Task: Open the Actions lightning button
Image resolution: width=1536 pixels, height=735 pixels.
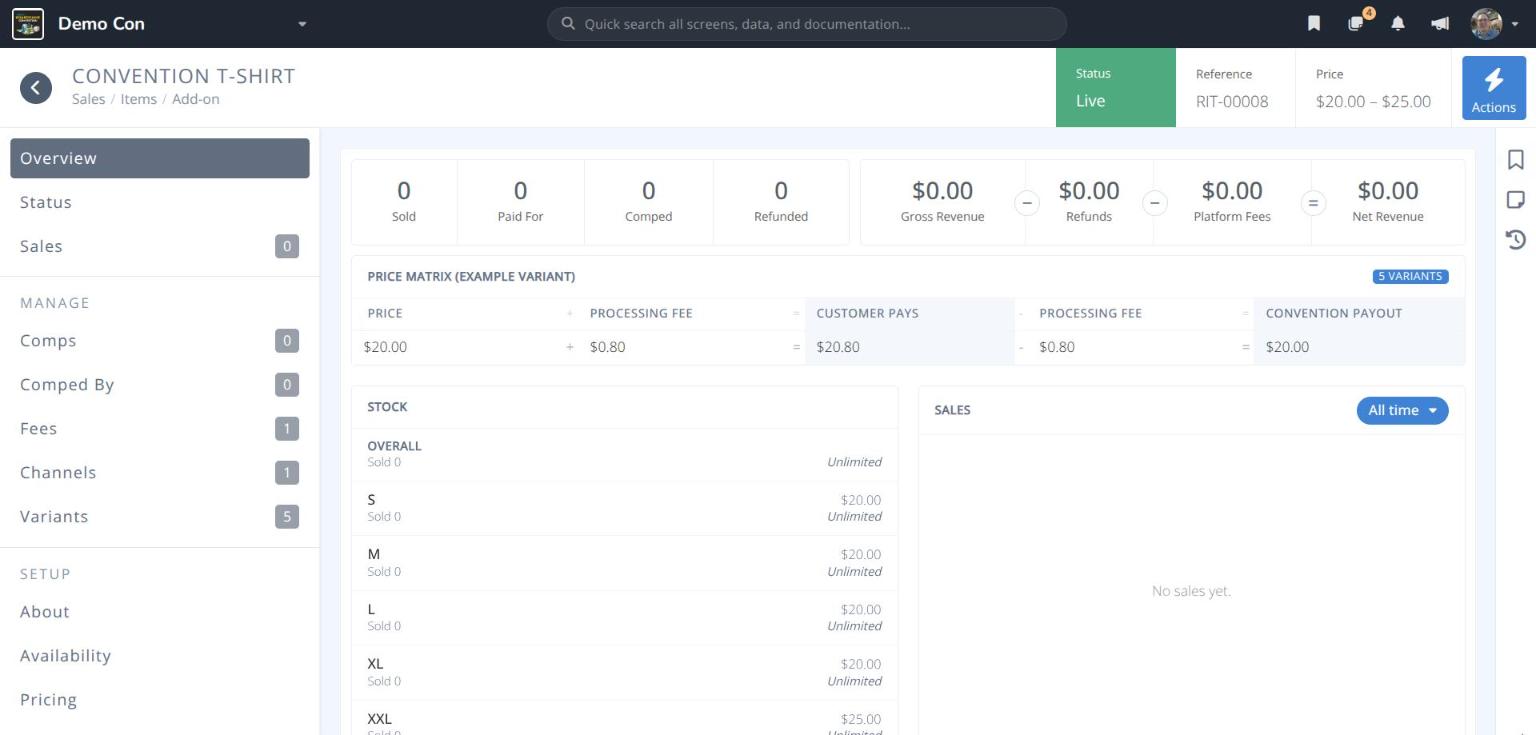Action: pyautogui.click(x=1494, y=88)
